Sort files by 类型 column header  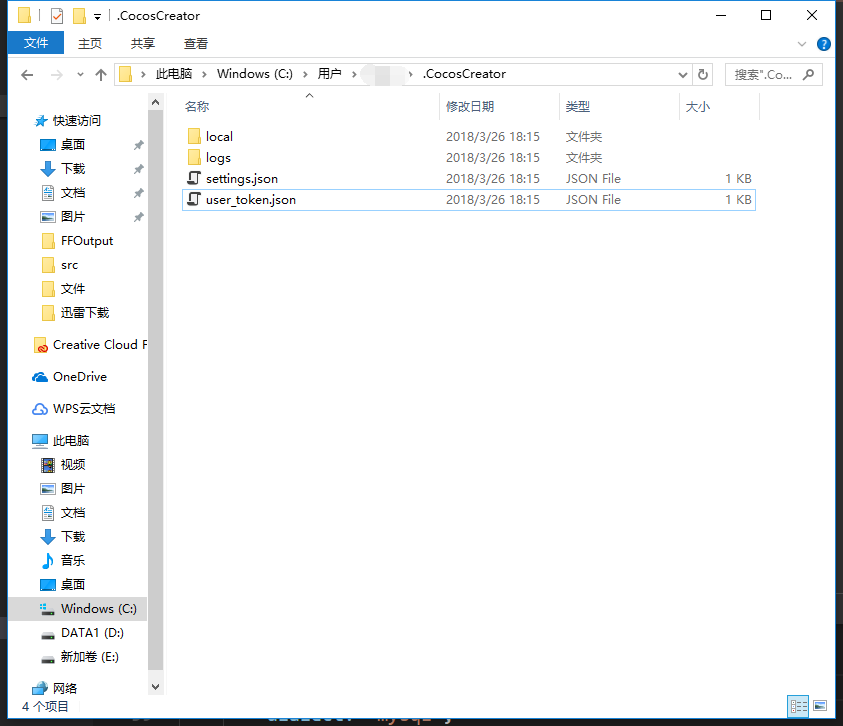[577, 106]
